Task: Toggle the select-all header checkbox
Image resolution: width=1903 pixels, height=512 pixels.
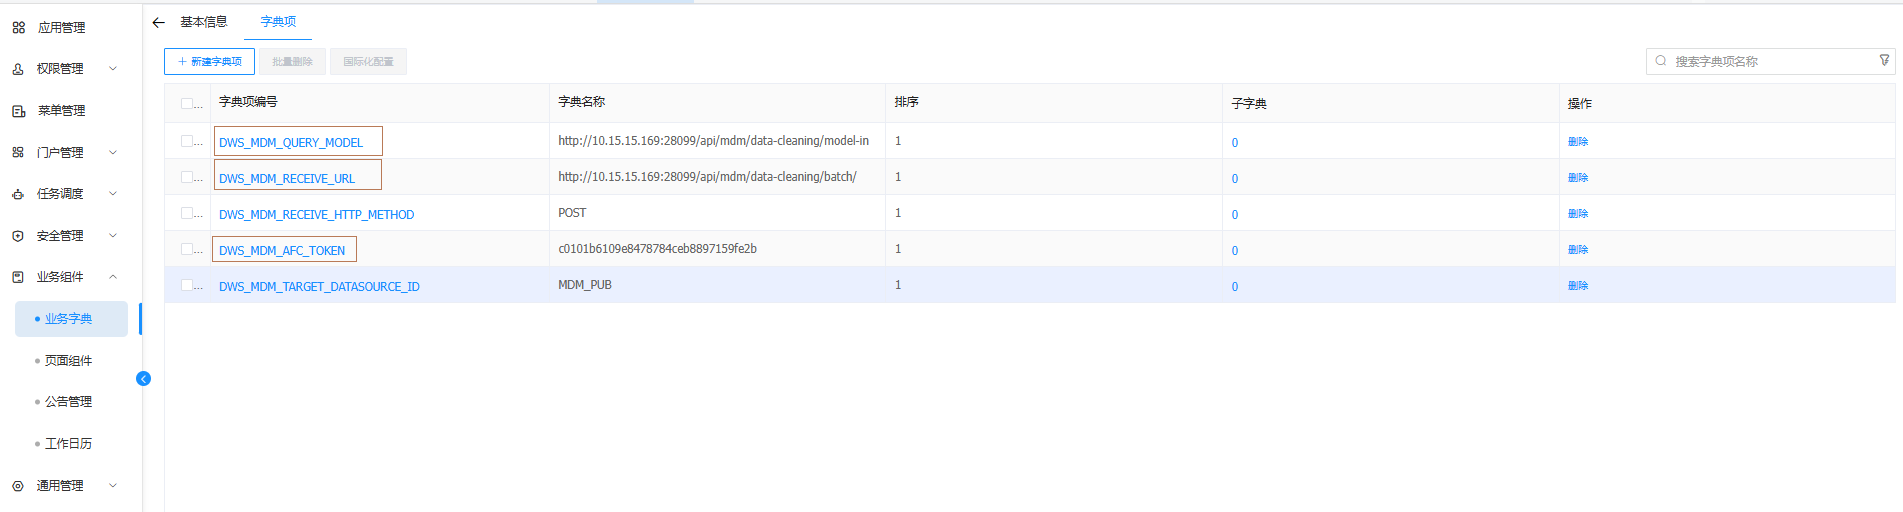Action: coord(187,103)
